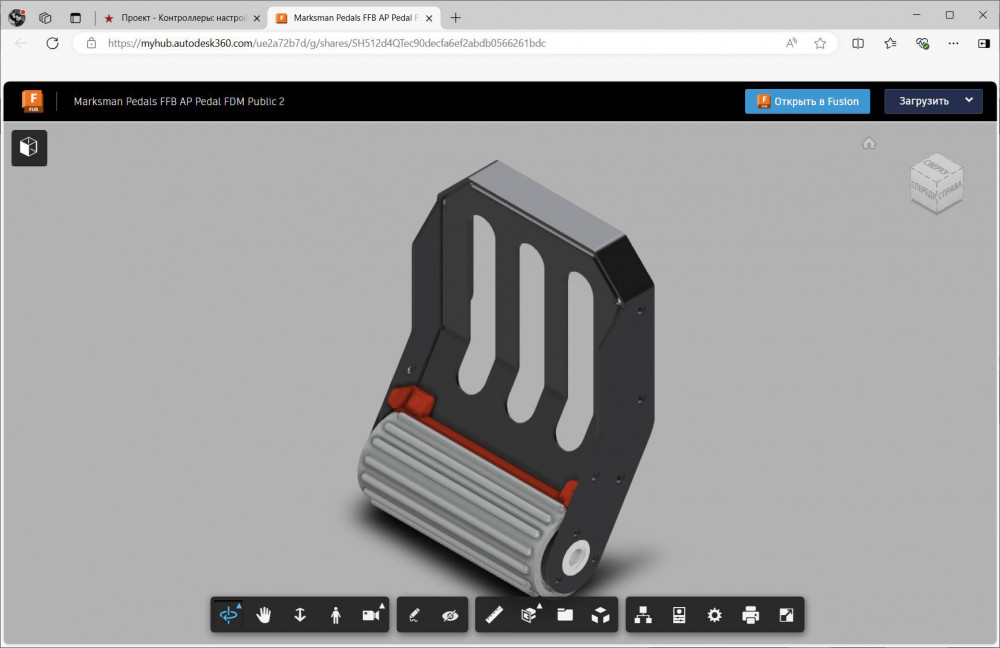Select the Orbit tool in viewer toolbar
Viewport: 1000px width, 648px height.
[229, 615]
